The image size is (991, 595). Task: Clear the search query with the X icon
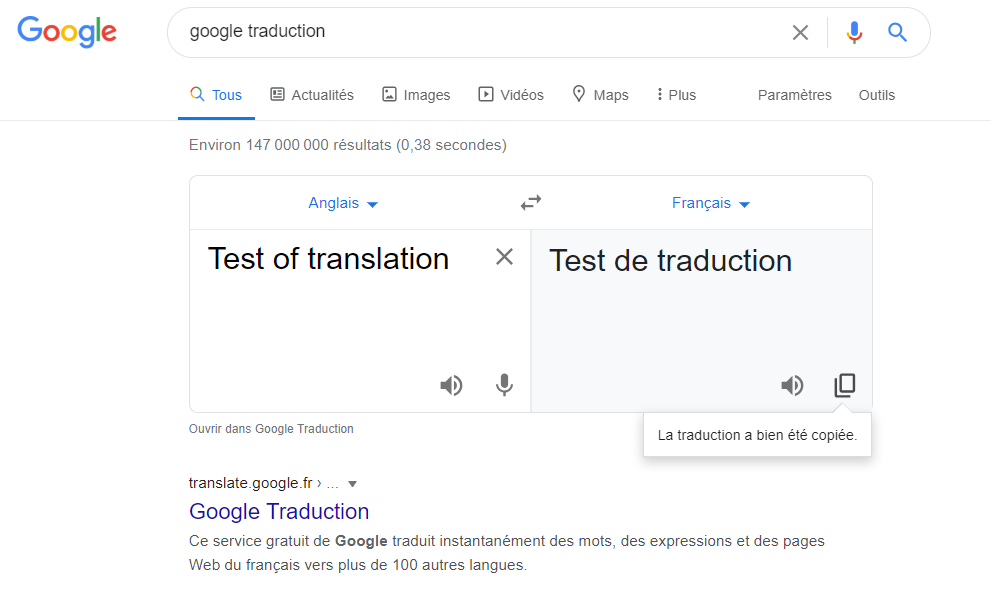pos(800,31)
